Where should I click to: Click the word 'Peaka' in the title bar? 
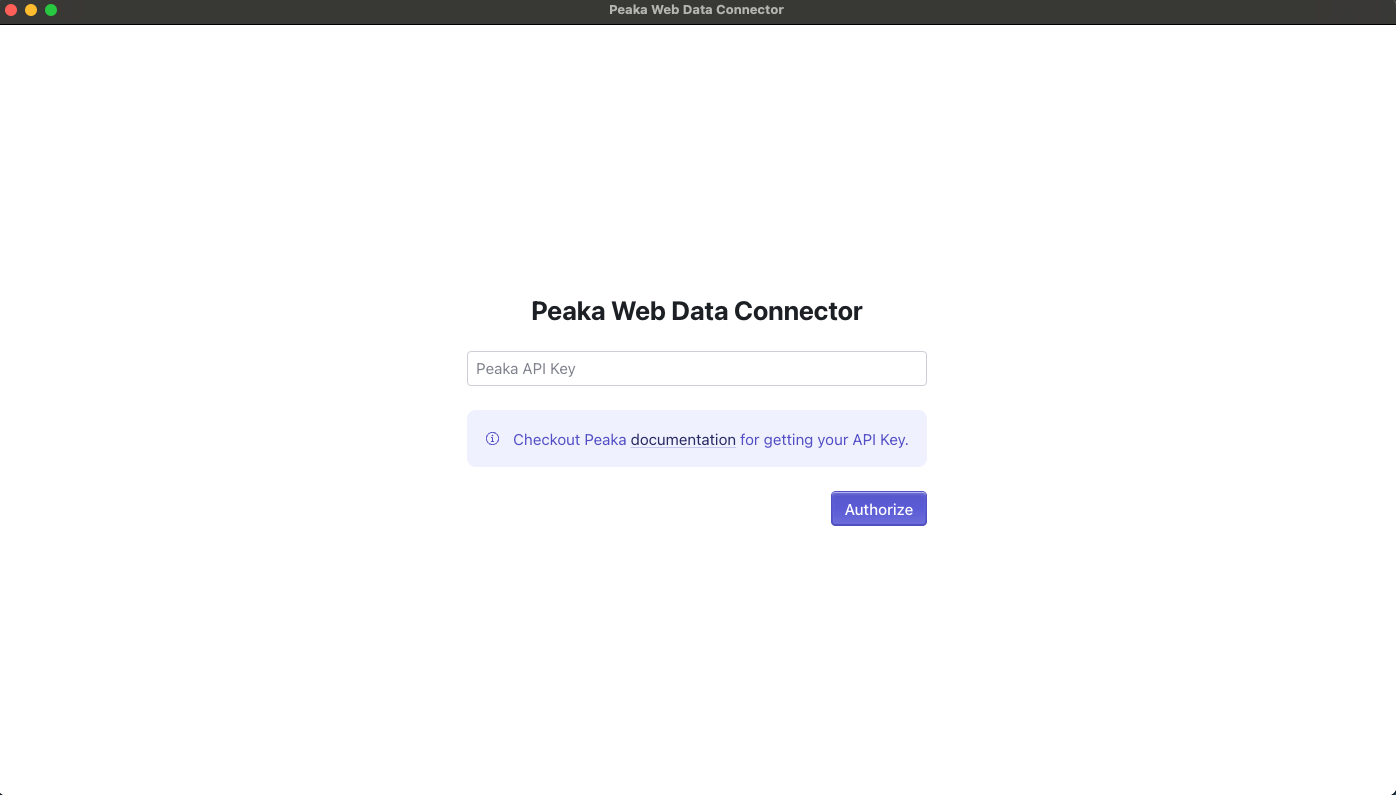(626, 10)
